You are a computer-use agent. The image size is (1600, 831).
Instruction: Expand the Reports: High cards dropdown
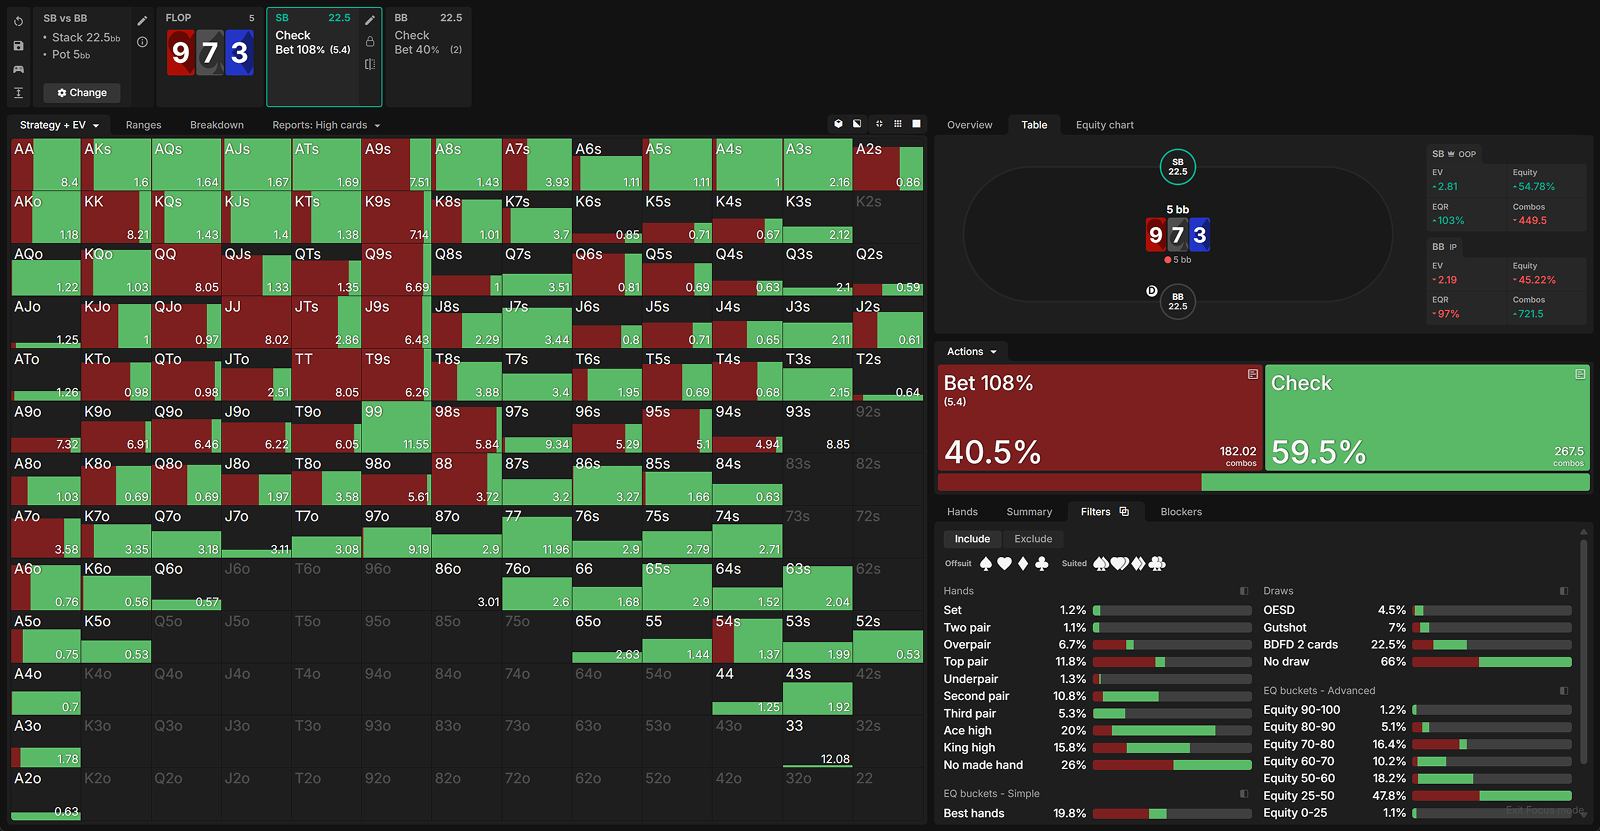326,125
